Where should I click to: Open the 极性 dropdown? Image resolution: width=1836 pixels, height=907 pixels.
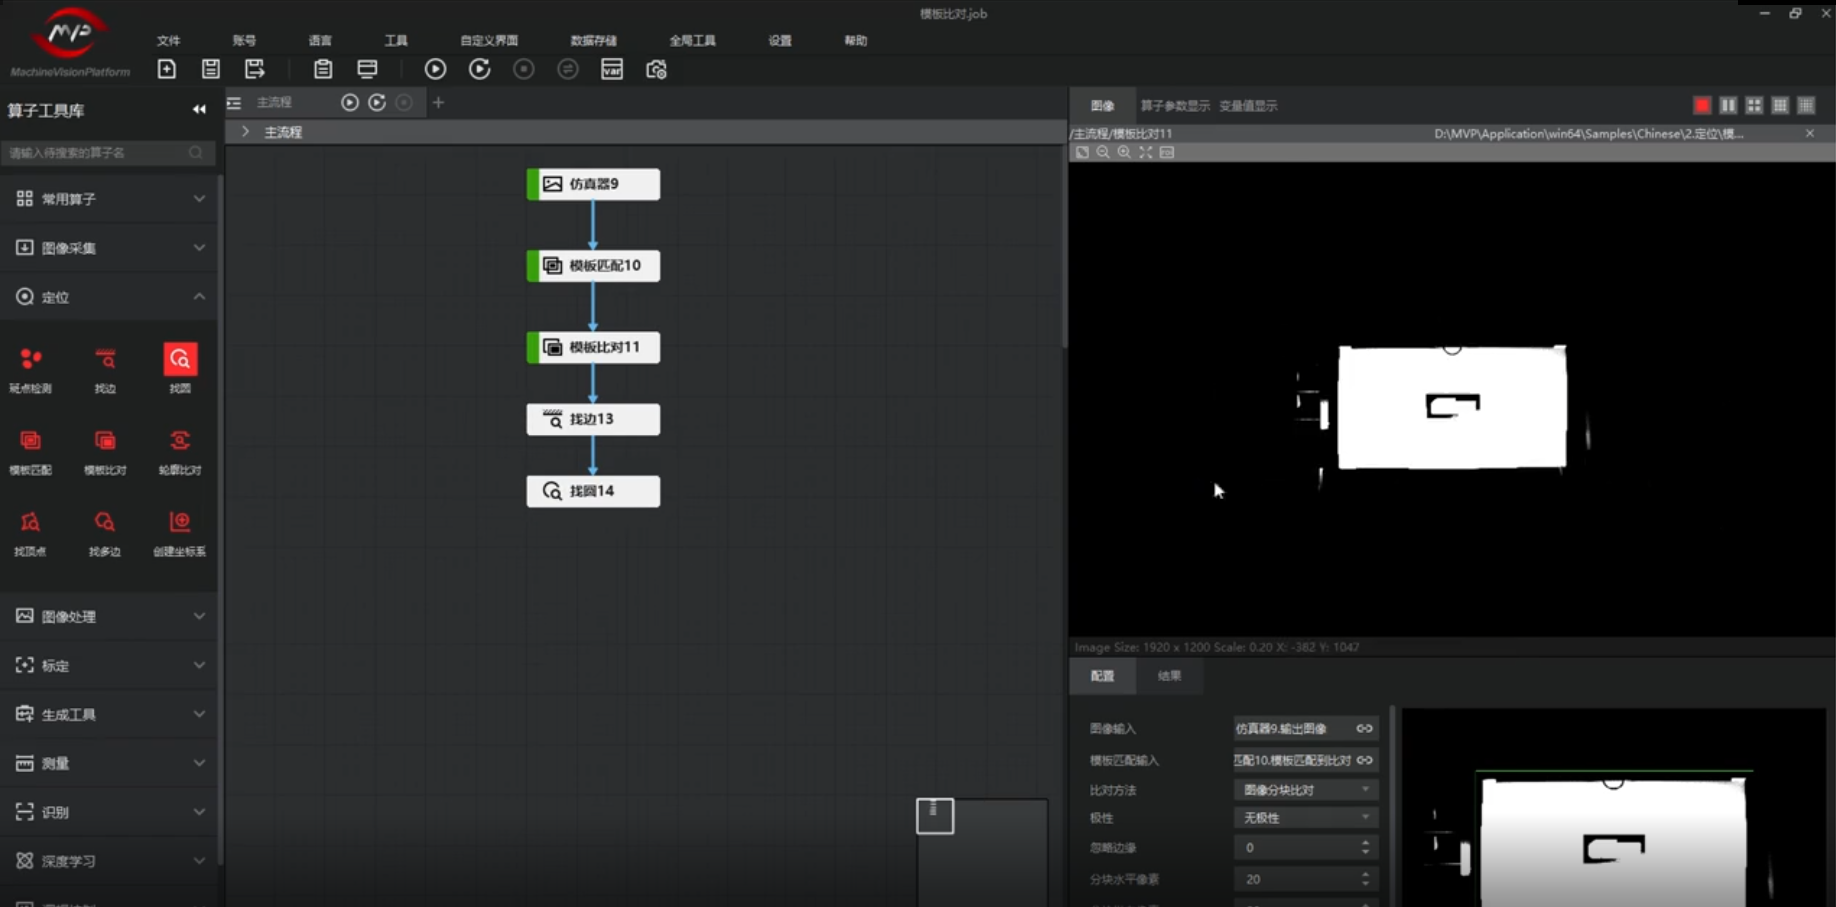pyautogui.click(x=1305, y=818)
